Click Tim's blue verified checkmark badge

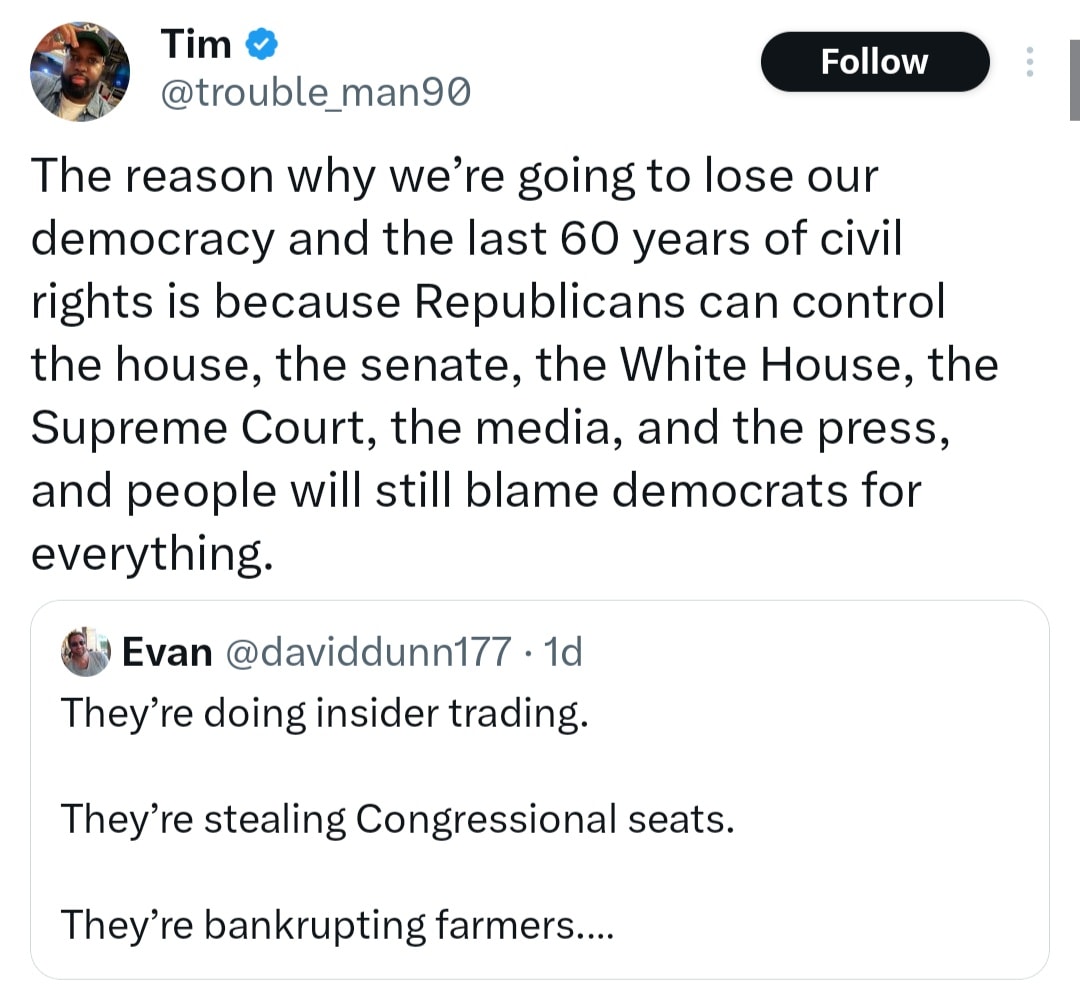(x=260, y=43)
